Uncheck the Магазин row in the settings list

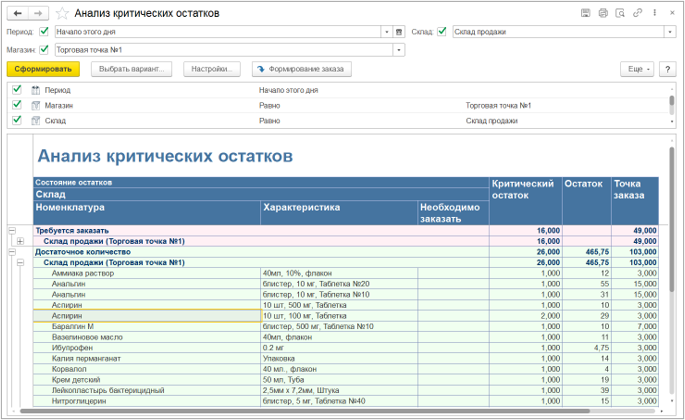(x=17, y=105)
